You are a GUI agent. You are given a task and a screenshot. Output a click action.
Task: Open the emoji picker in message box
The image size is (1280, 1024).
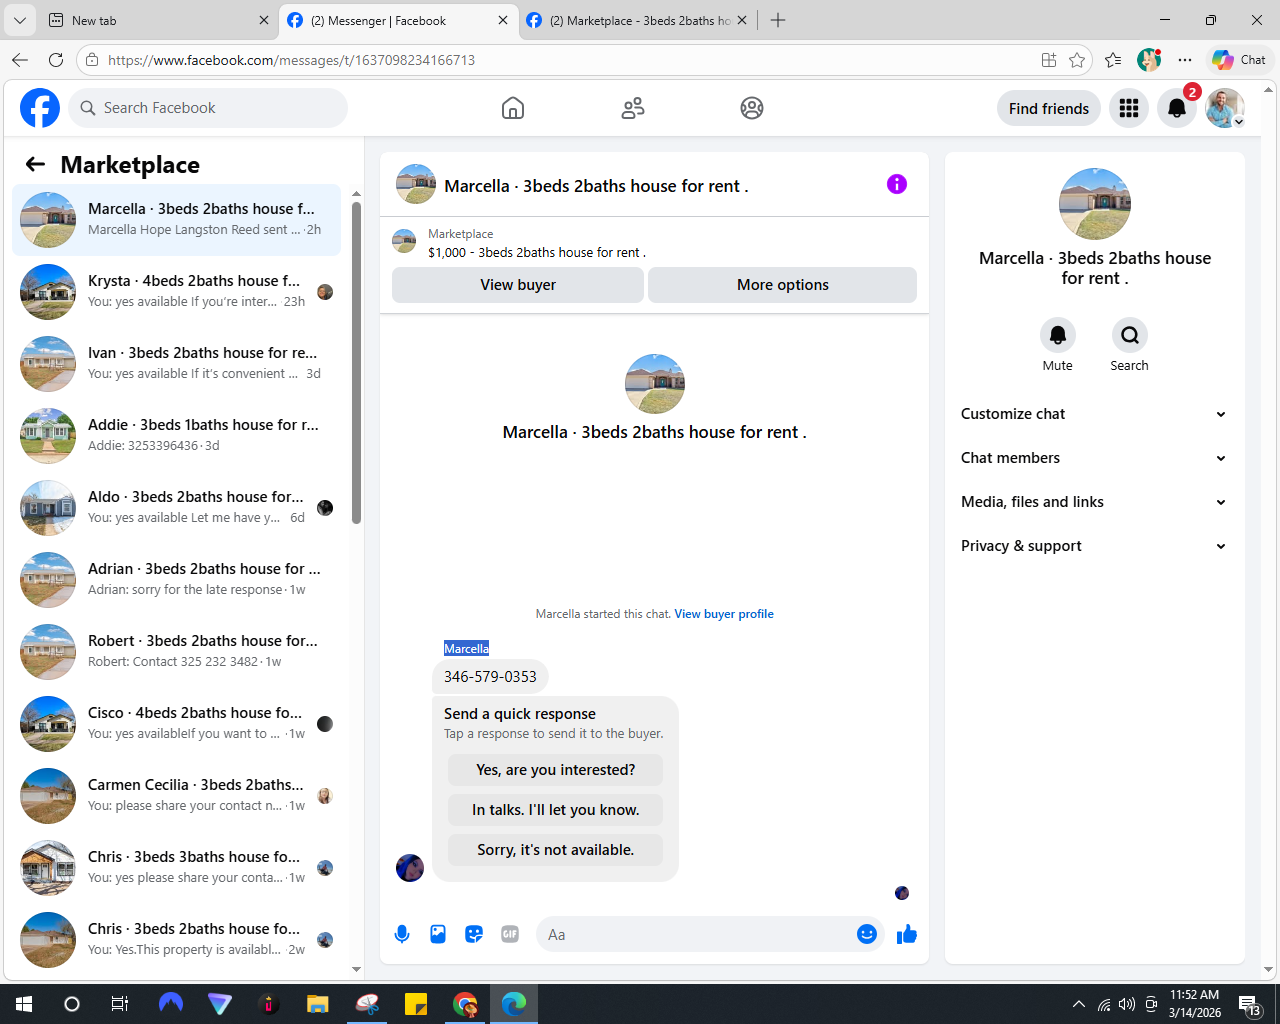click(x=867, y=934)
